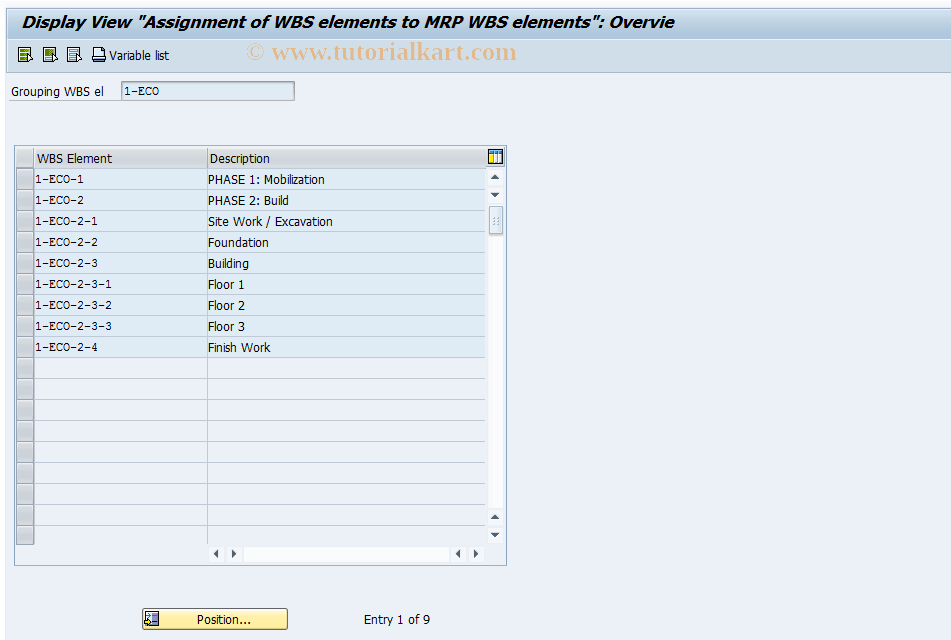
Task: Open the table column configuration icon
Action: coord(494,156)
